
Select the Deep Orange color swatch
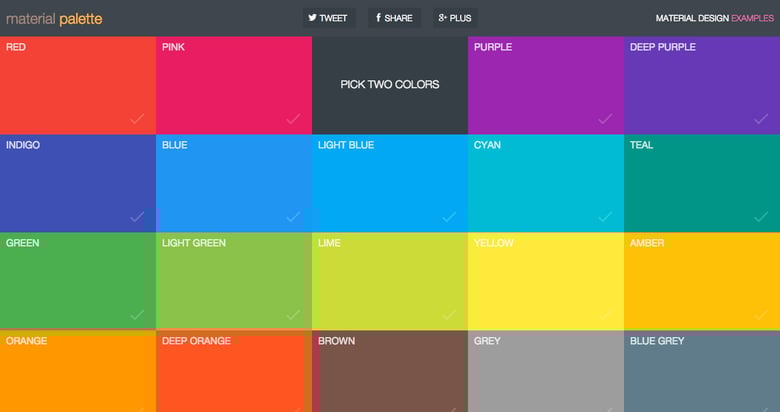234,371
